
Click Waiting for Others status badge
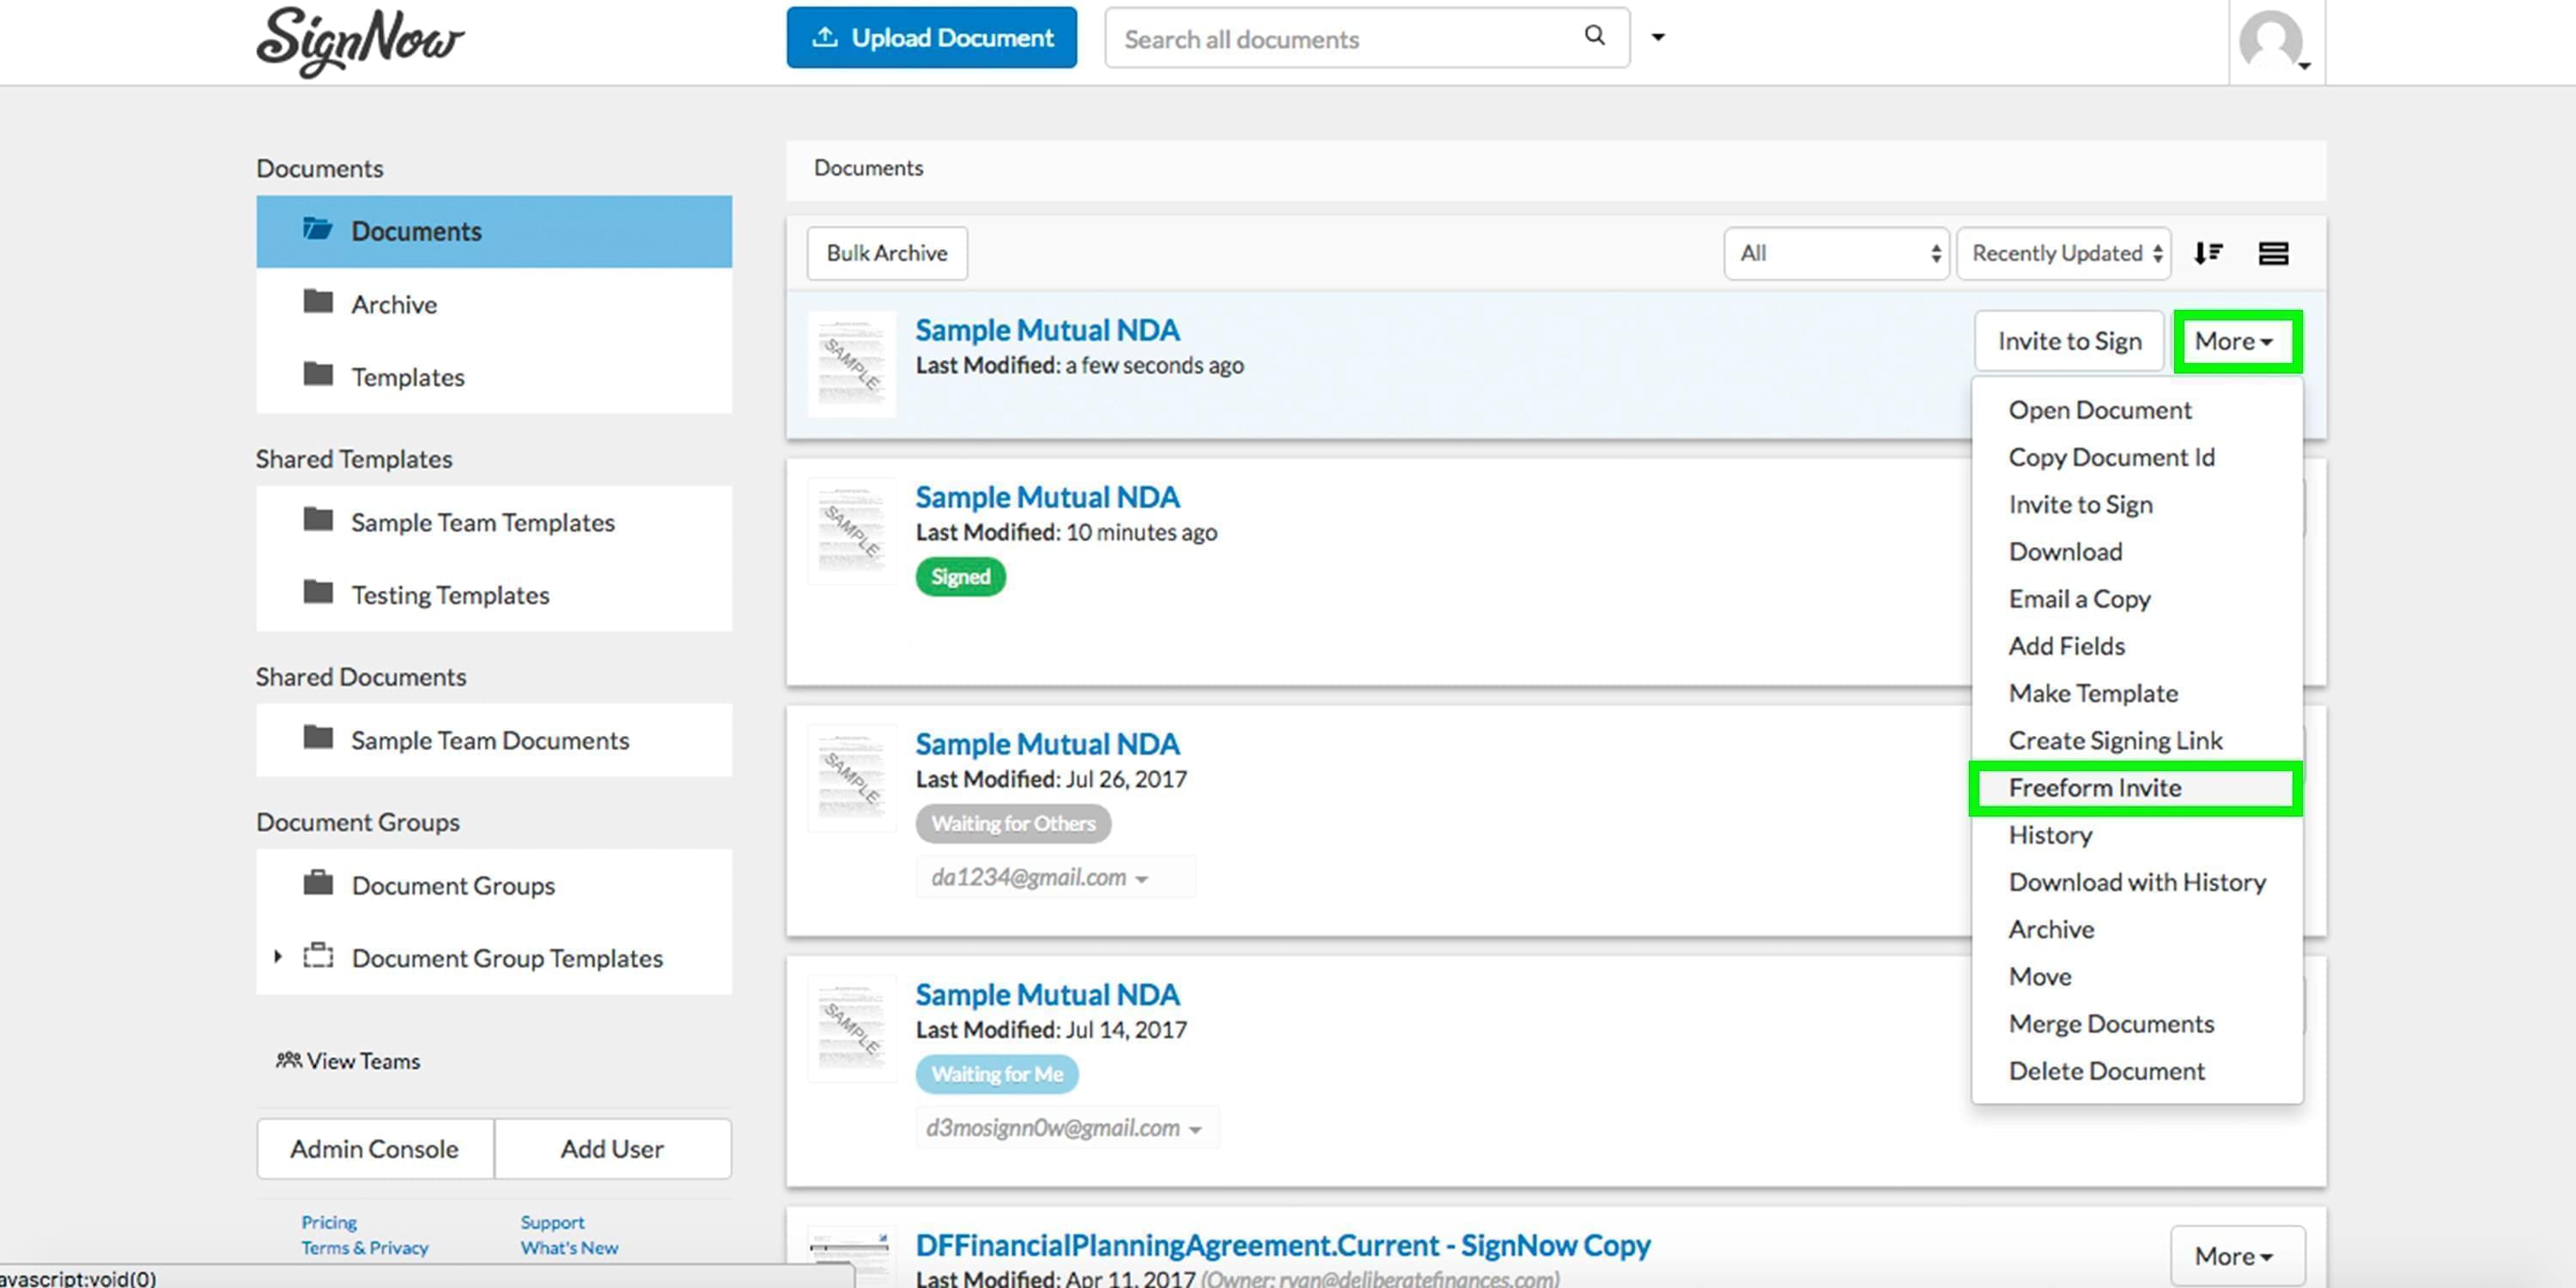pyautogui.click(x=1013, y=824)
